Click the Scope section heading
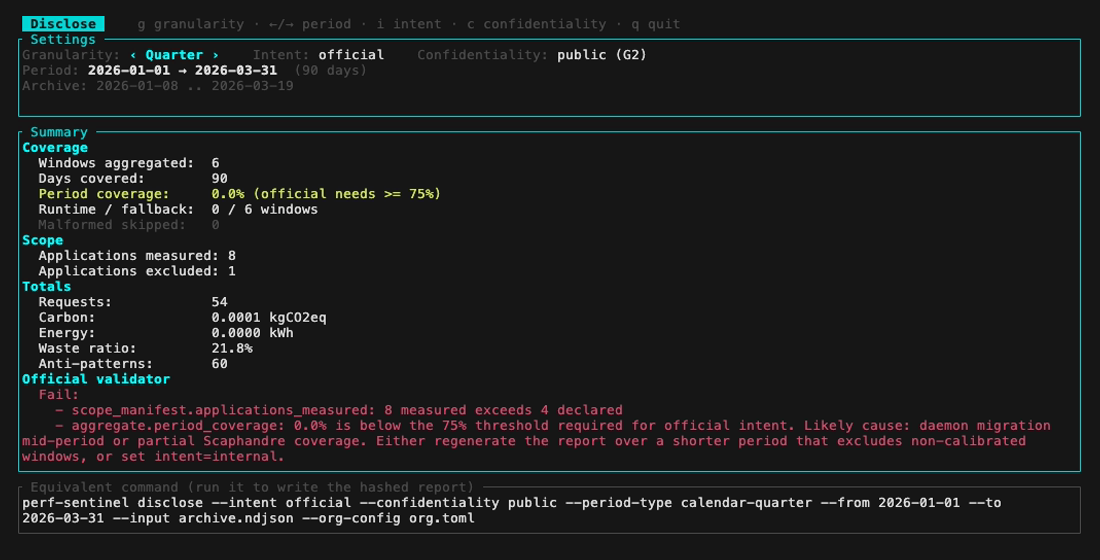The image size is (1100, 560). pos(43,240)
